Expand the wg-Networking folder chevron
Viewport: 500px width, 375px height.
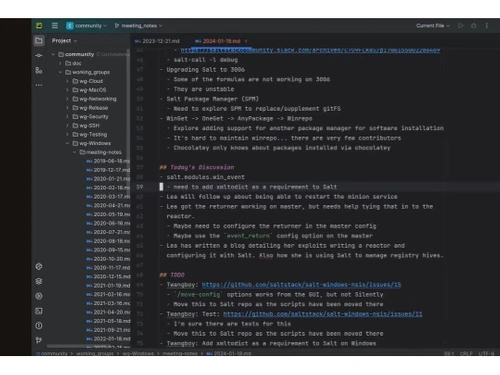[67, 99]
